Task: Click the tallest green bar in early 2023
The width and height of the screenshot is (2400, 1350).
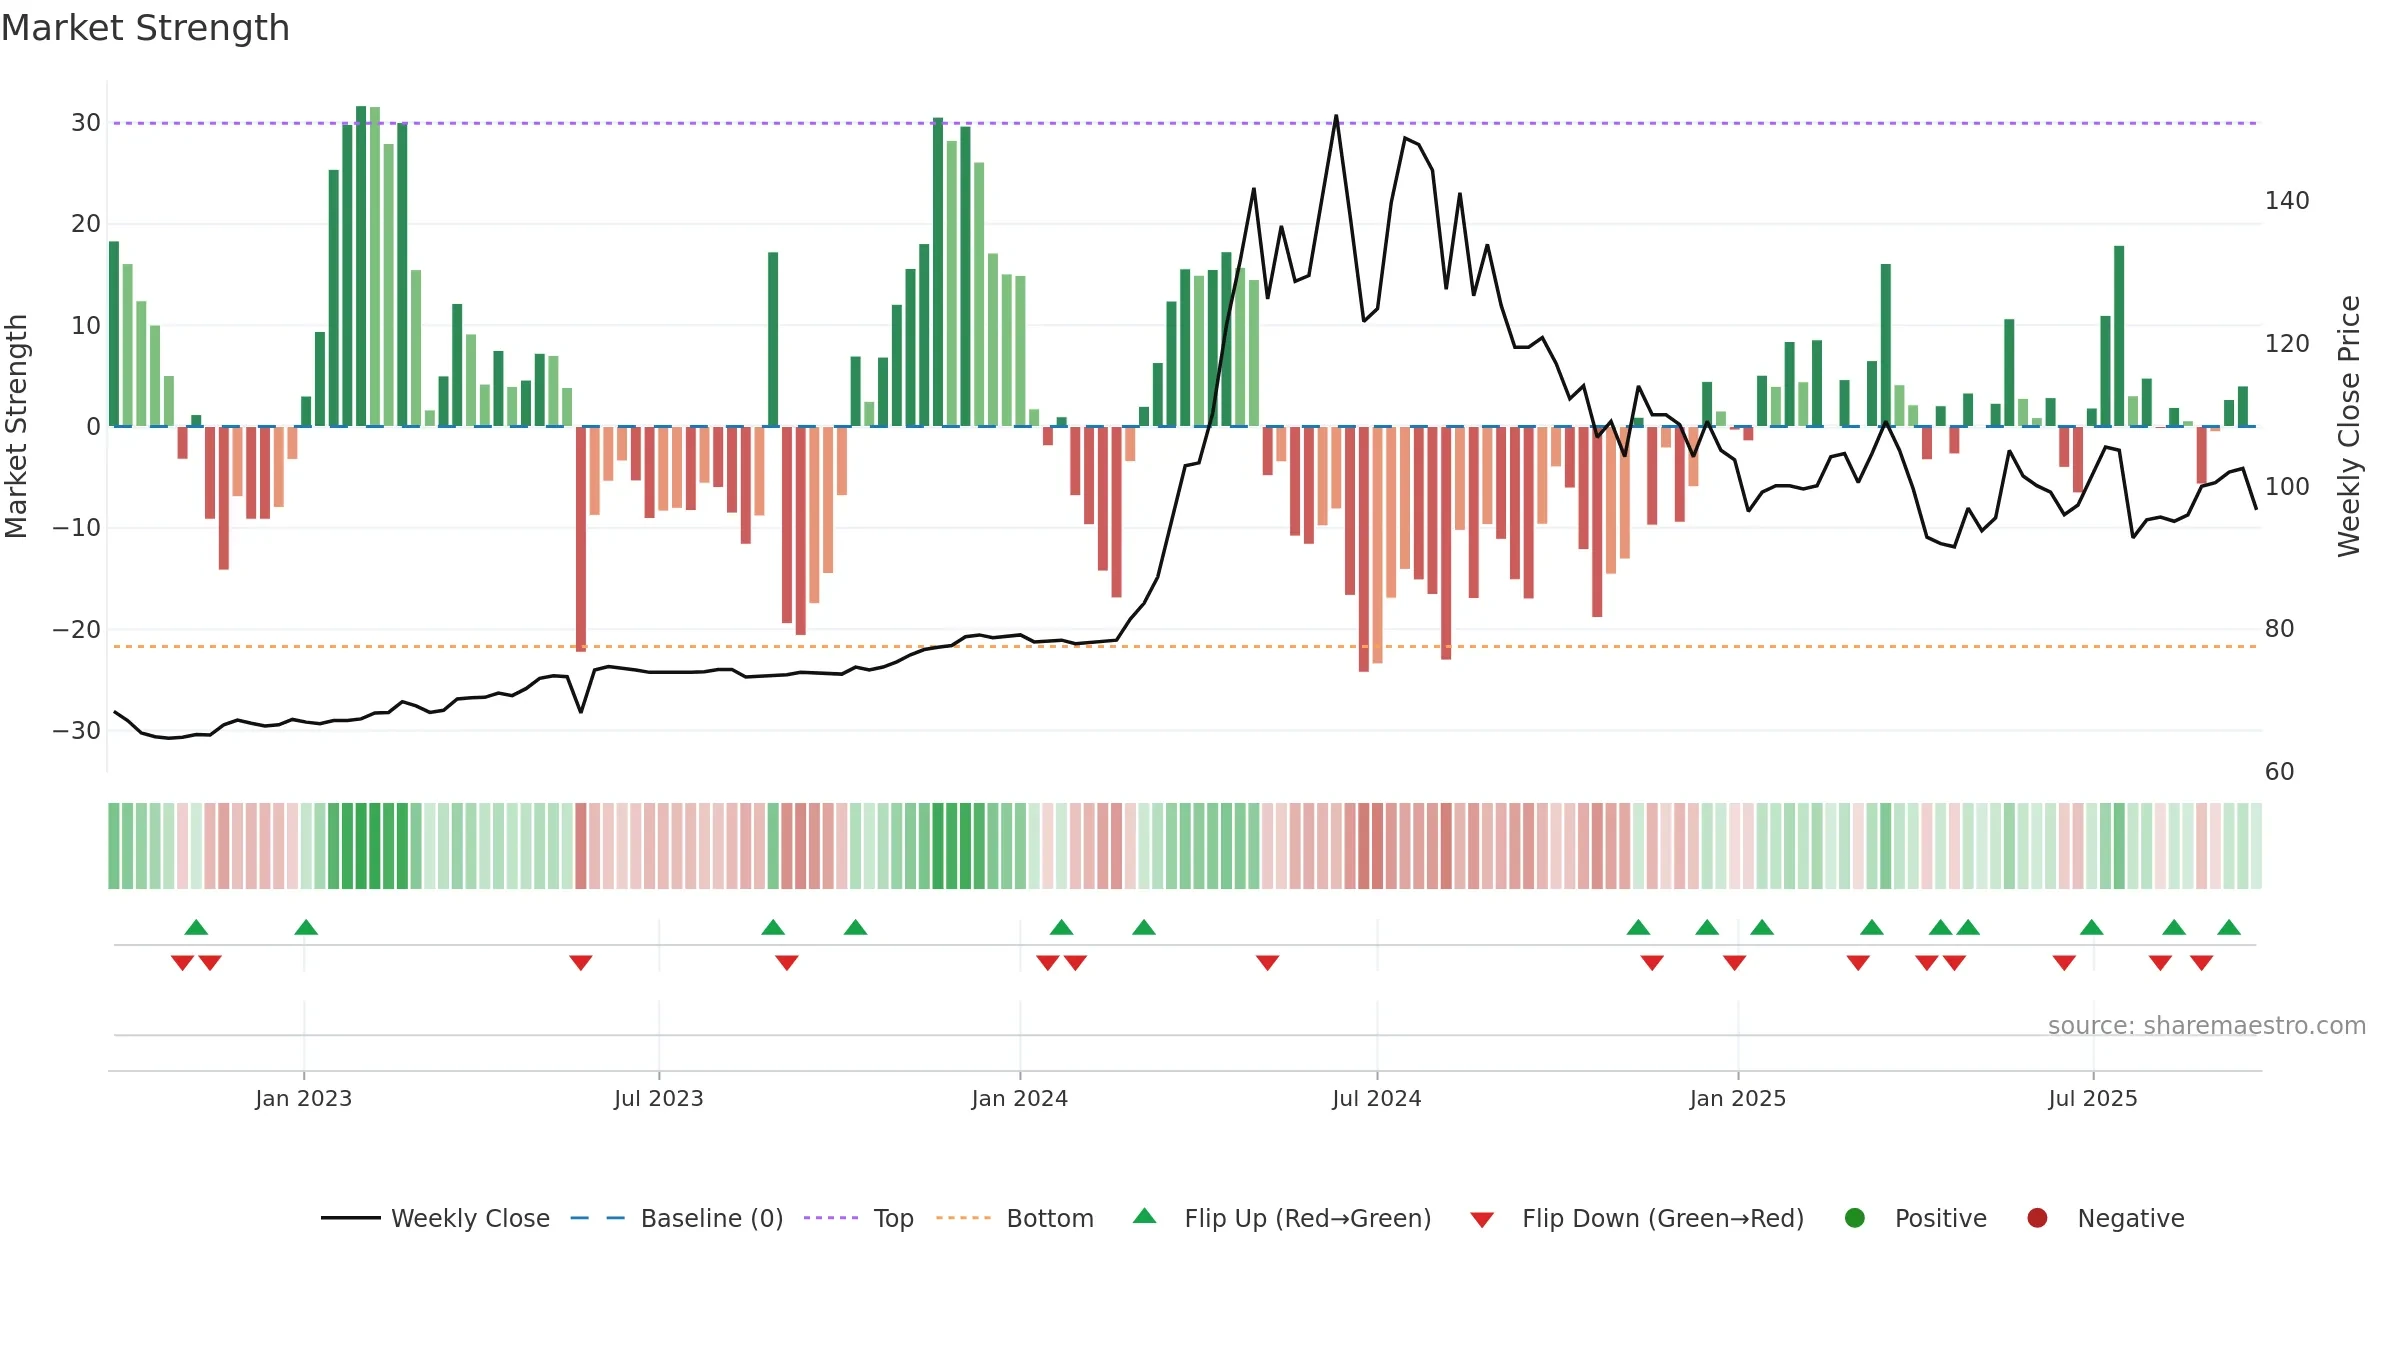Action: 361,266
